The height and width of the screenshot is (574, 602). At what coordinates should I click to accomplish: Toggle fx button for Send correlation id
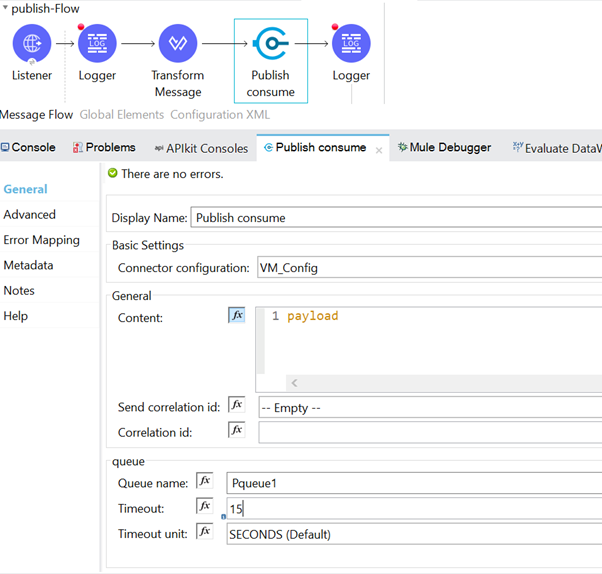[237, 405]
